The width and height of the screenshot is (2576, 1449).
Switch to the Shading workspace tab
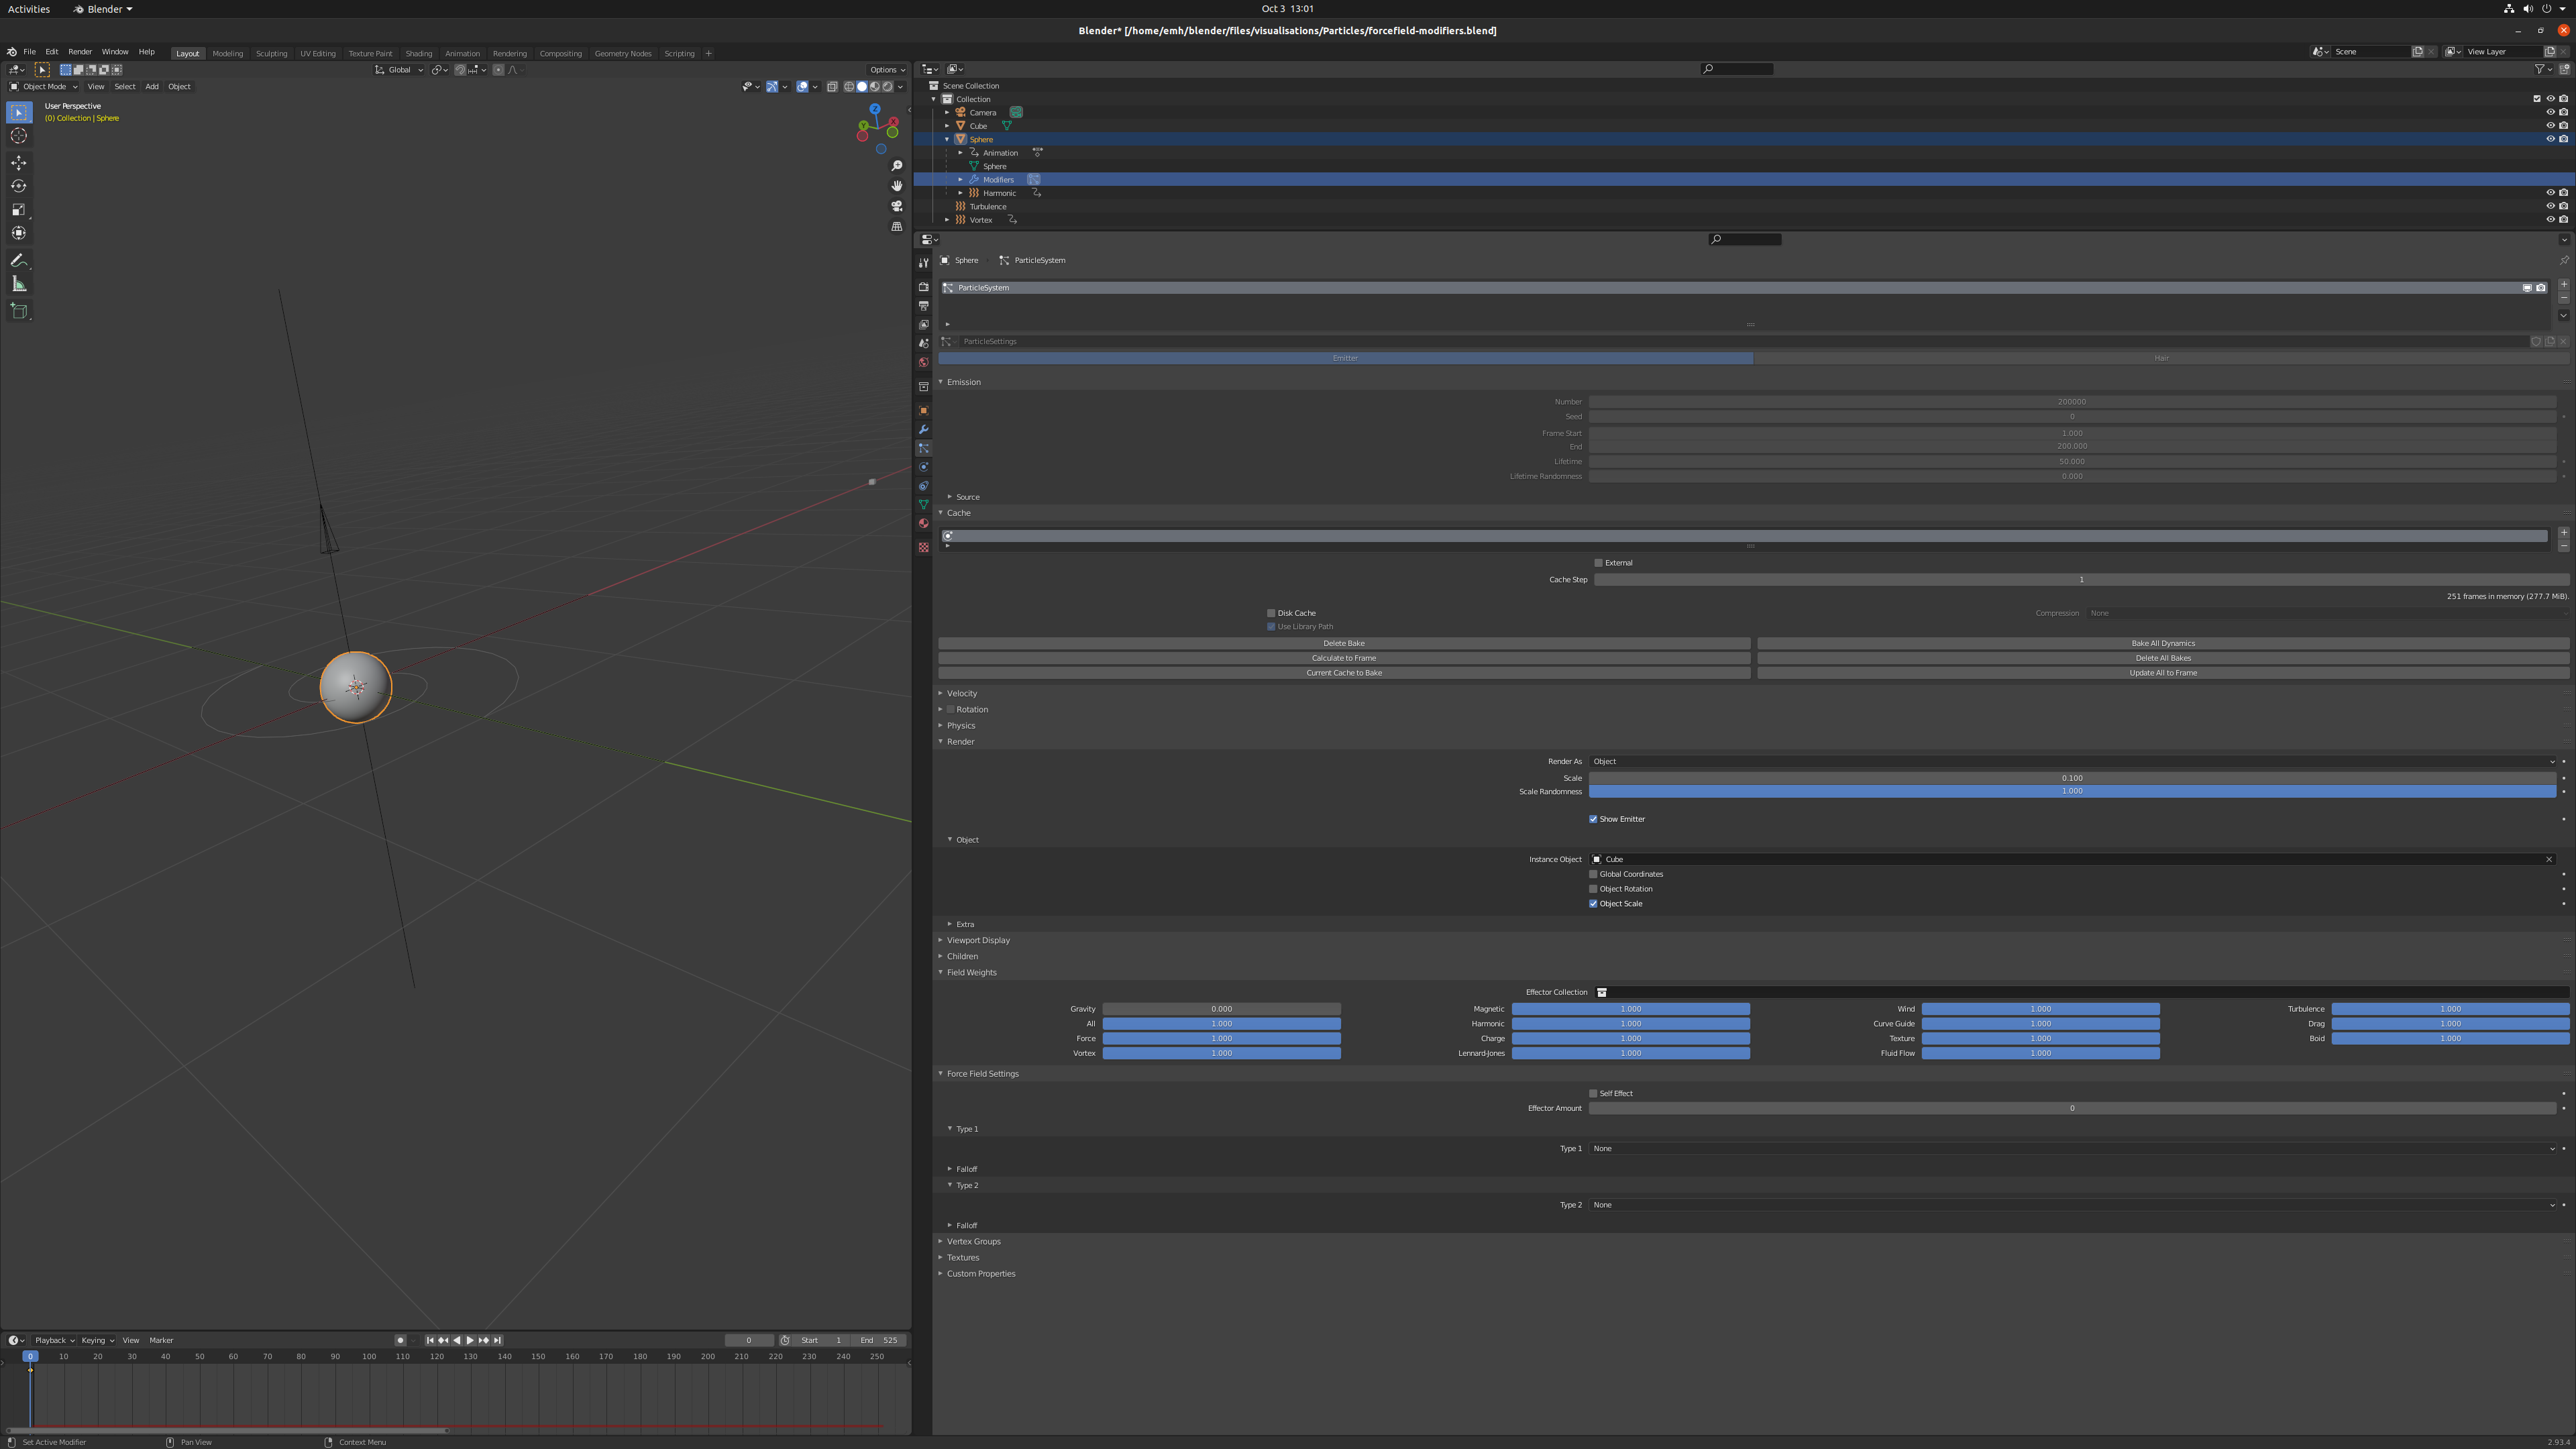[x=418, y=54]
